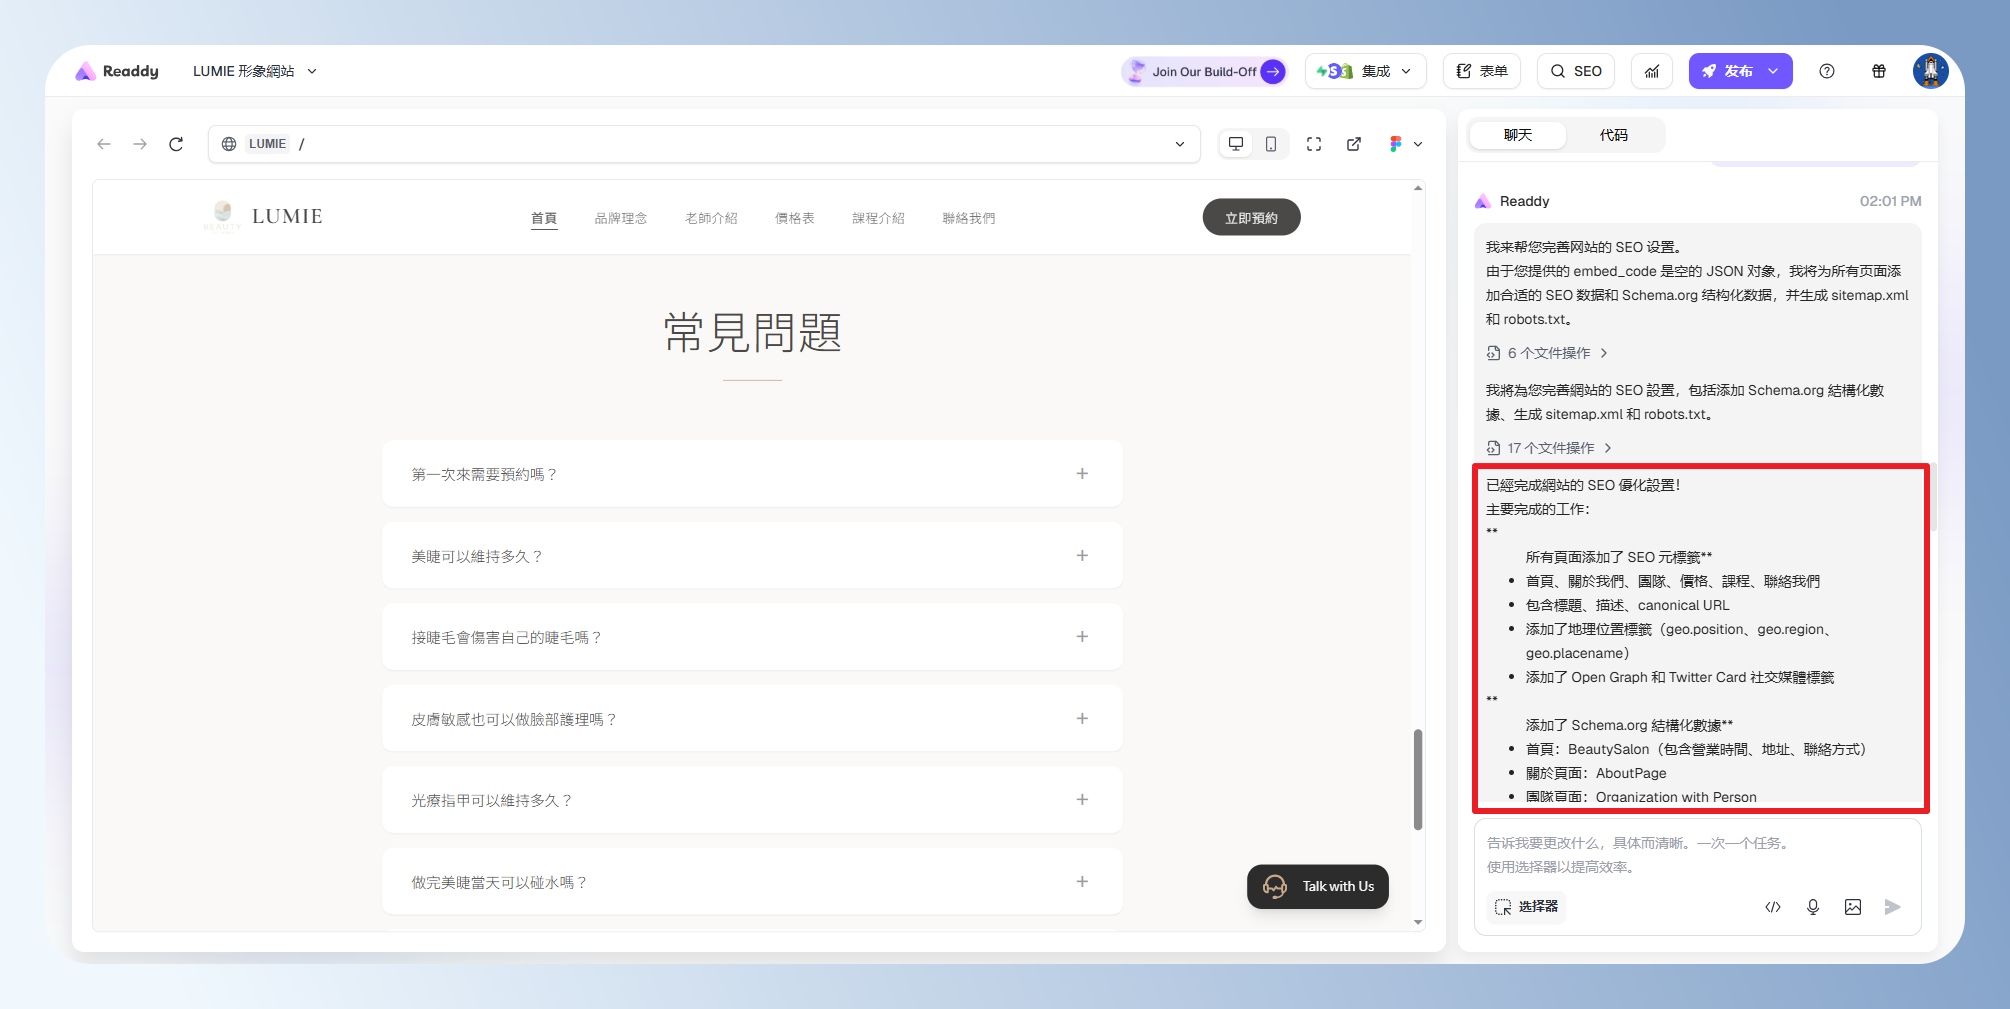Click the 立即預約 button
This screenshot has width=2010, height=1009.
pyautogui.click(x=1251, y=218)
